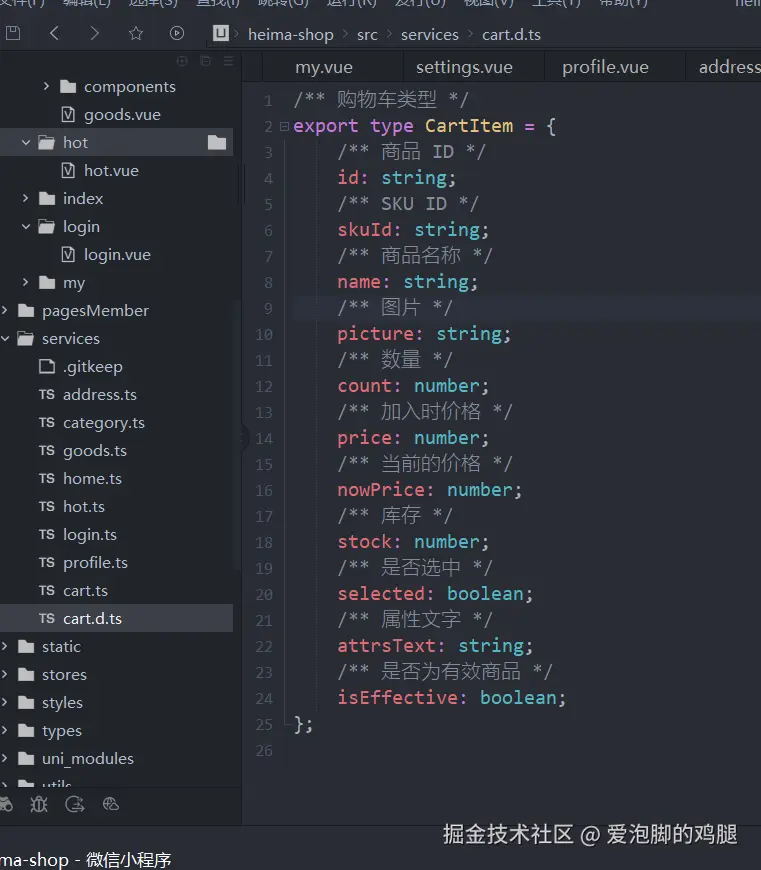The width and height of the screenshot is (761, 870).
Task: Click the uni_modules folder icon
Action: 26,758
